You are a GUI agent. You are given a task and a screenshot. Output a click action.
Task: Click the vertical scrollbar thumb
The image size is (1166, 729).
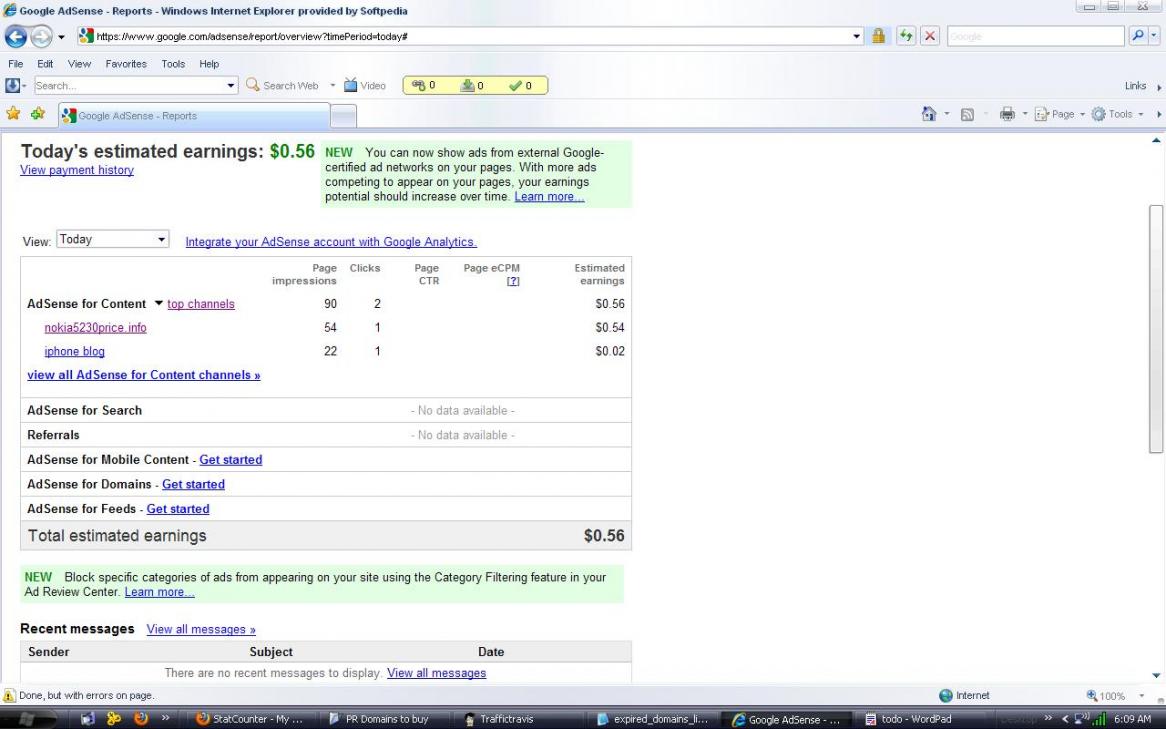click(x=1156, y=328)
